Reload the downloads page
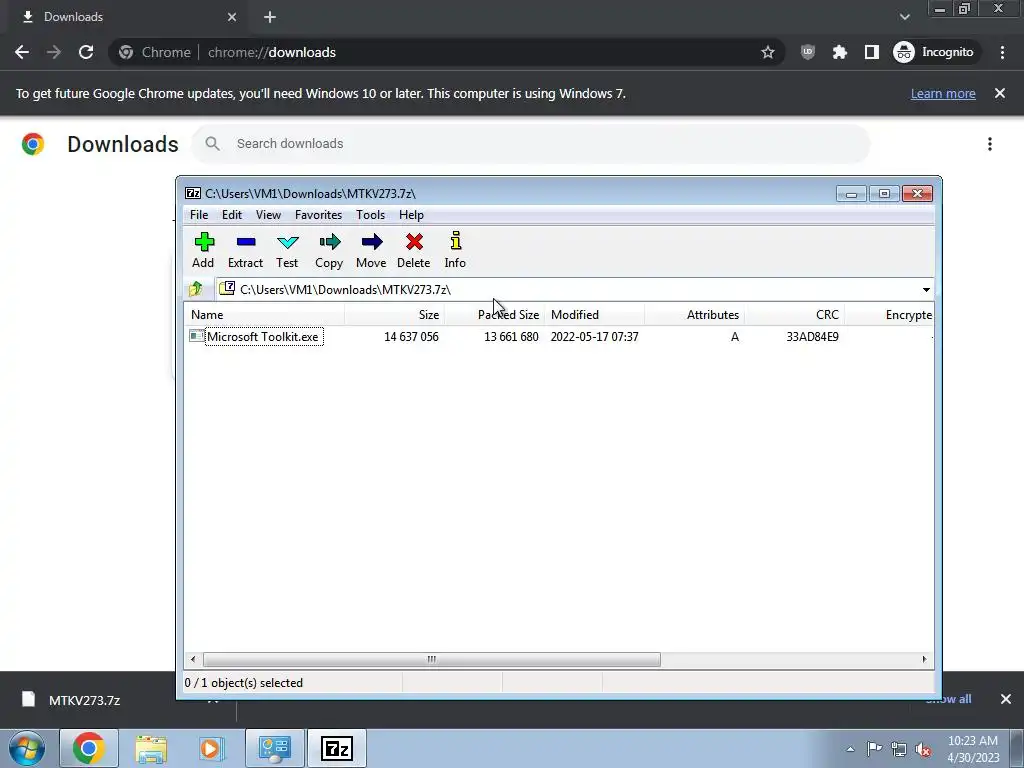The width and height of the screenshot is (1024, 768). pos(86,52)
